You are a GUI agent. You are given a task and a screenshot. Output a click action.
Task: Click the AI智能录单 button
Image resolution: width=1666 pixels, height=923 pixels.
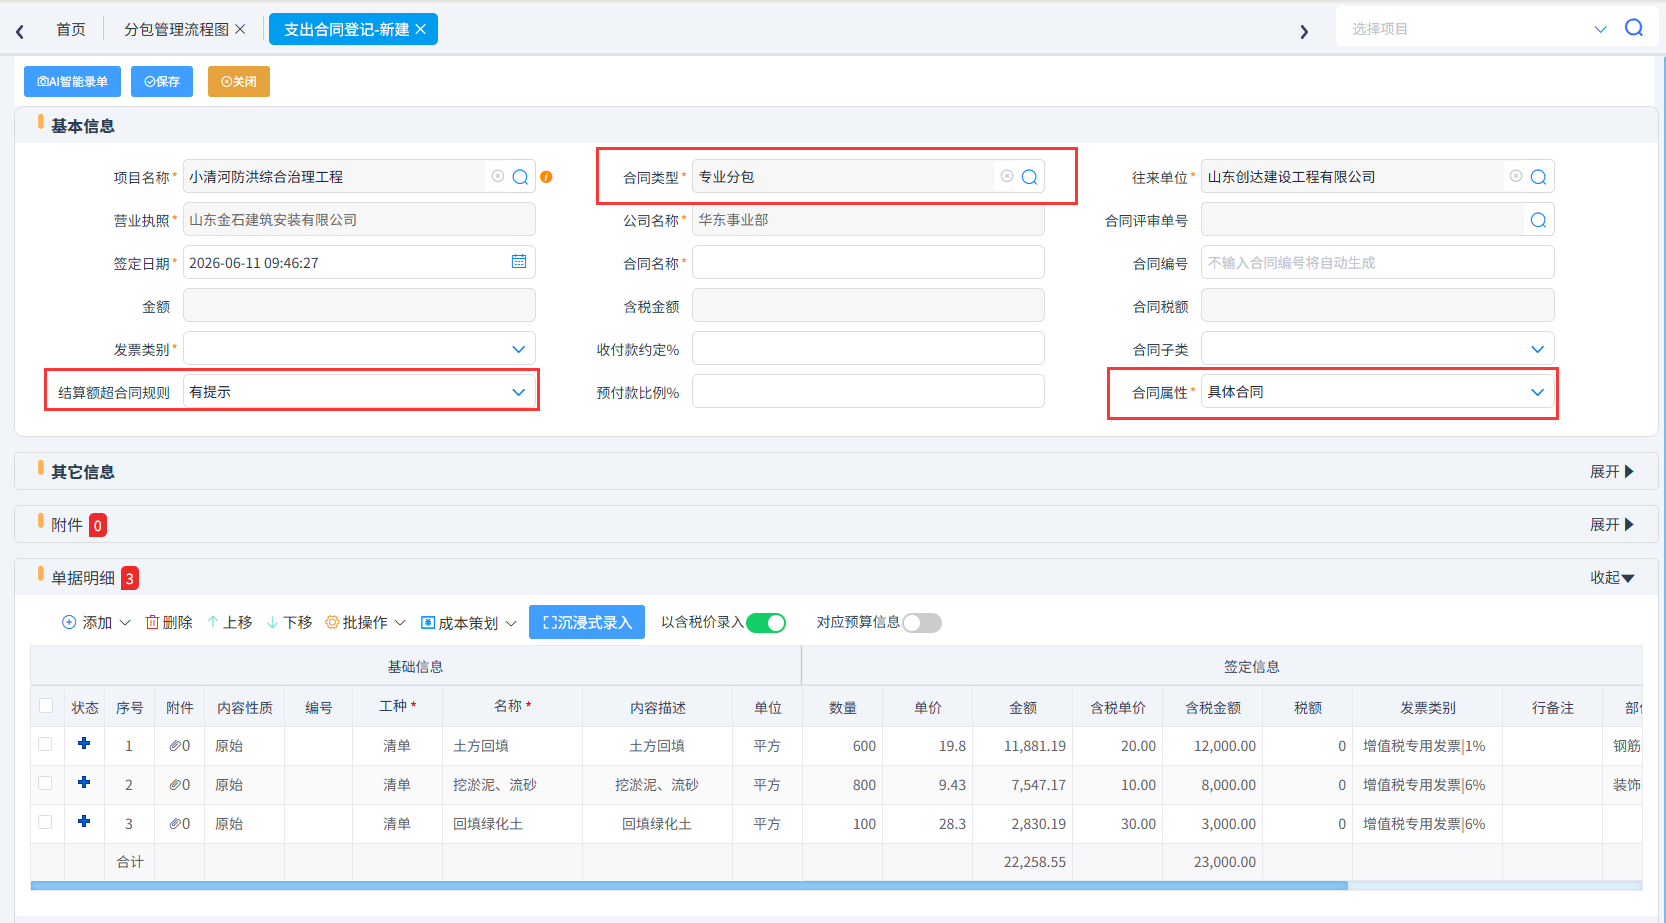coord(72,82)
